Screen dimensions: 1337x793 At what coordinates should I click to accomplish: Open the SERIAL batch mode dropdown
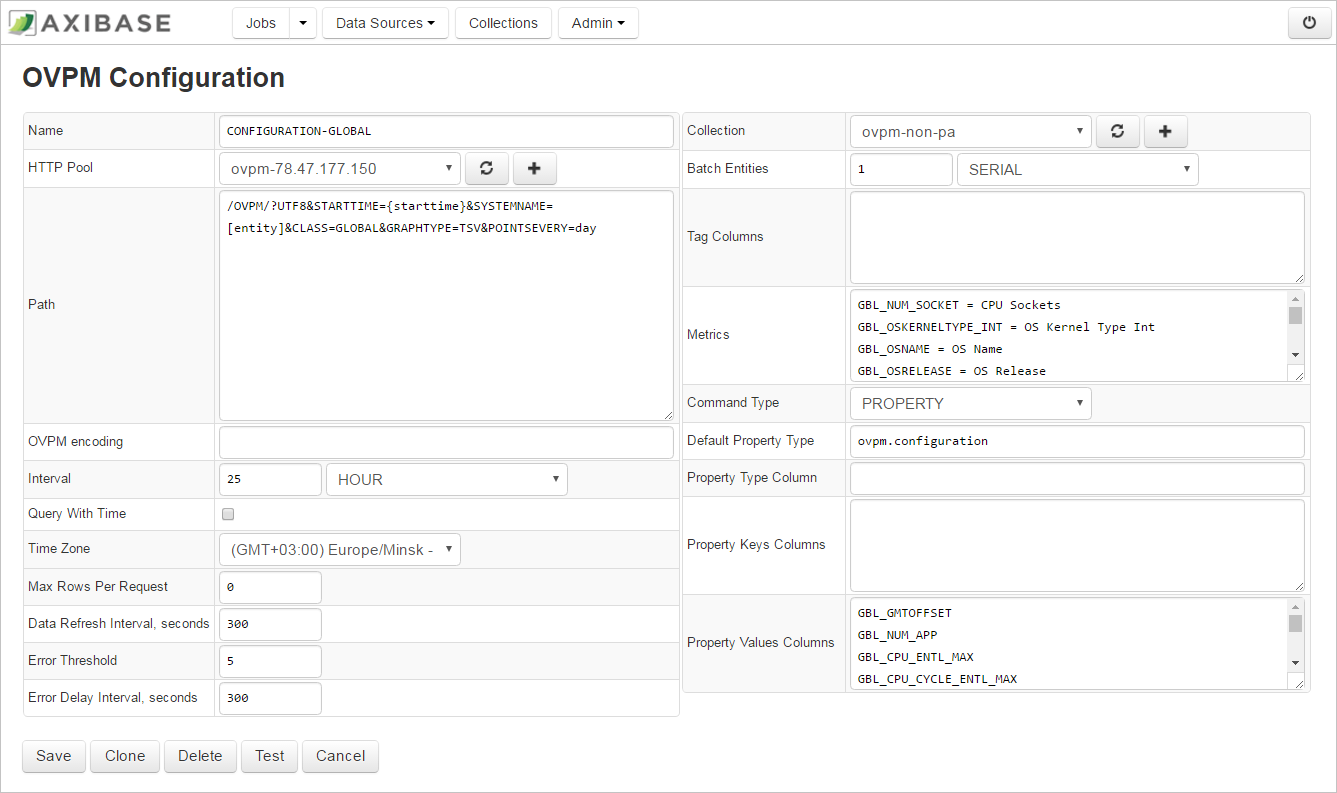coord(1078,170)
